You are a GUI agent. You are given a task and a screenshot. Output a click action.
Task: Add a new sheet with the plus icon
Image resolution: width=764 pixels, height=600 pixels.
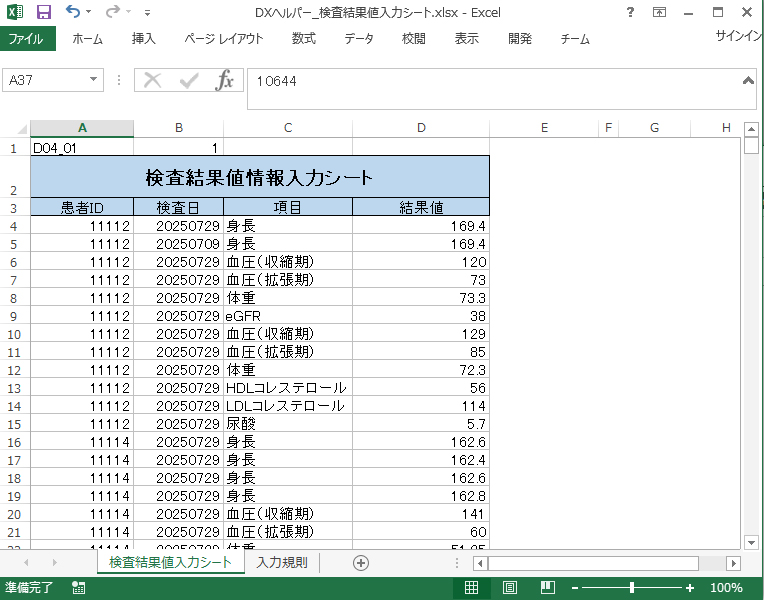[361, 563]
